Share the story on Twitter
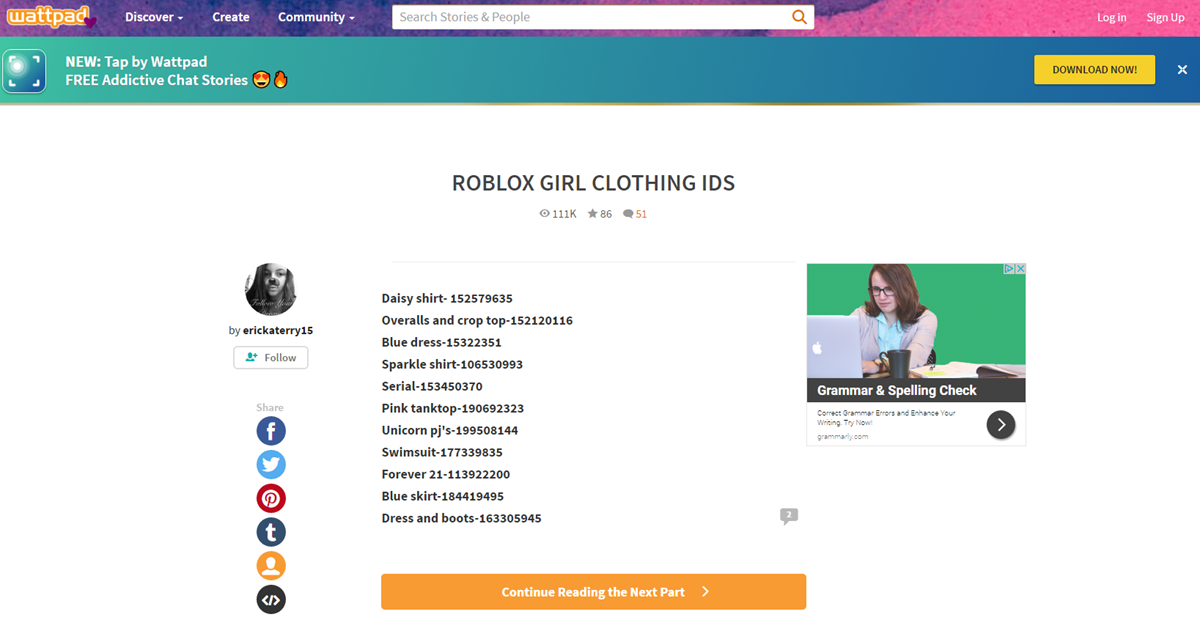The width and height of the screenshot is (1200, 617). coord(271,465)
